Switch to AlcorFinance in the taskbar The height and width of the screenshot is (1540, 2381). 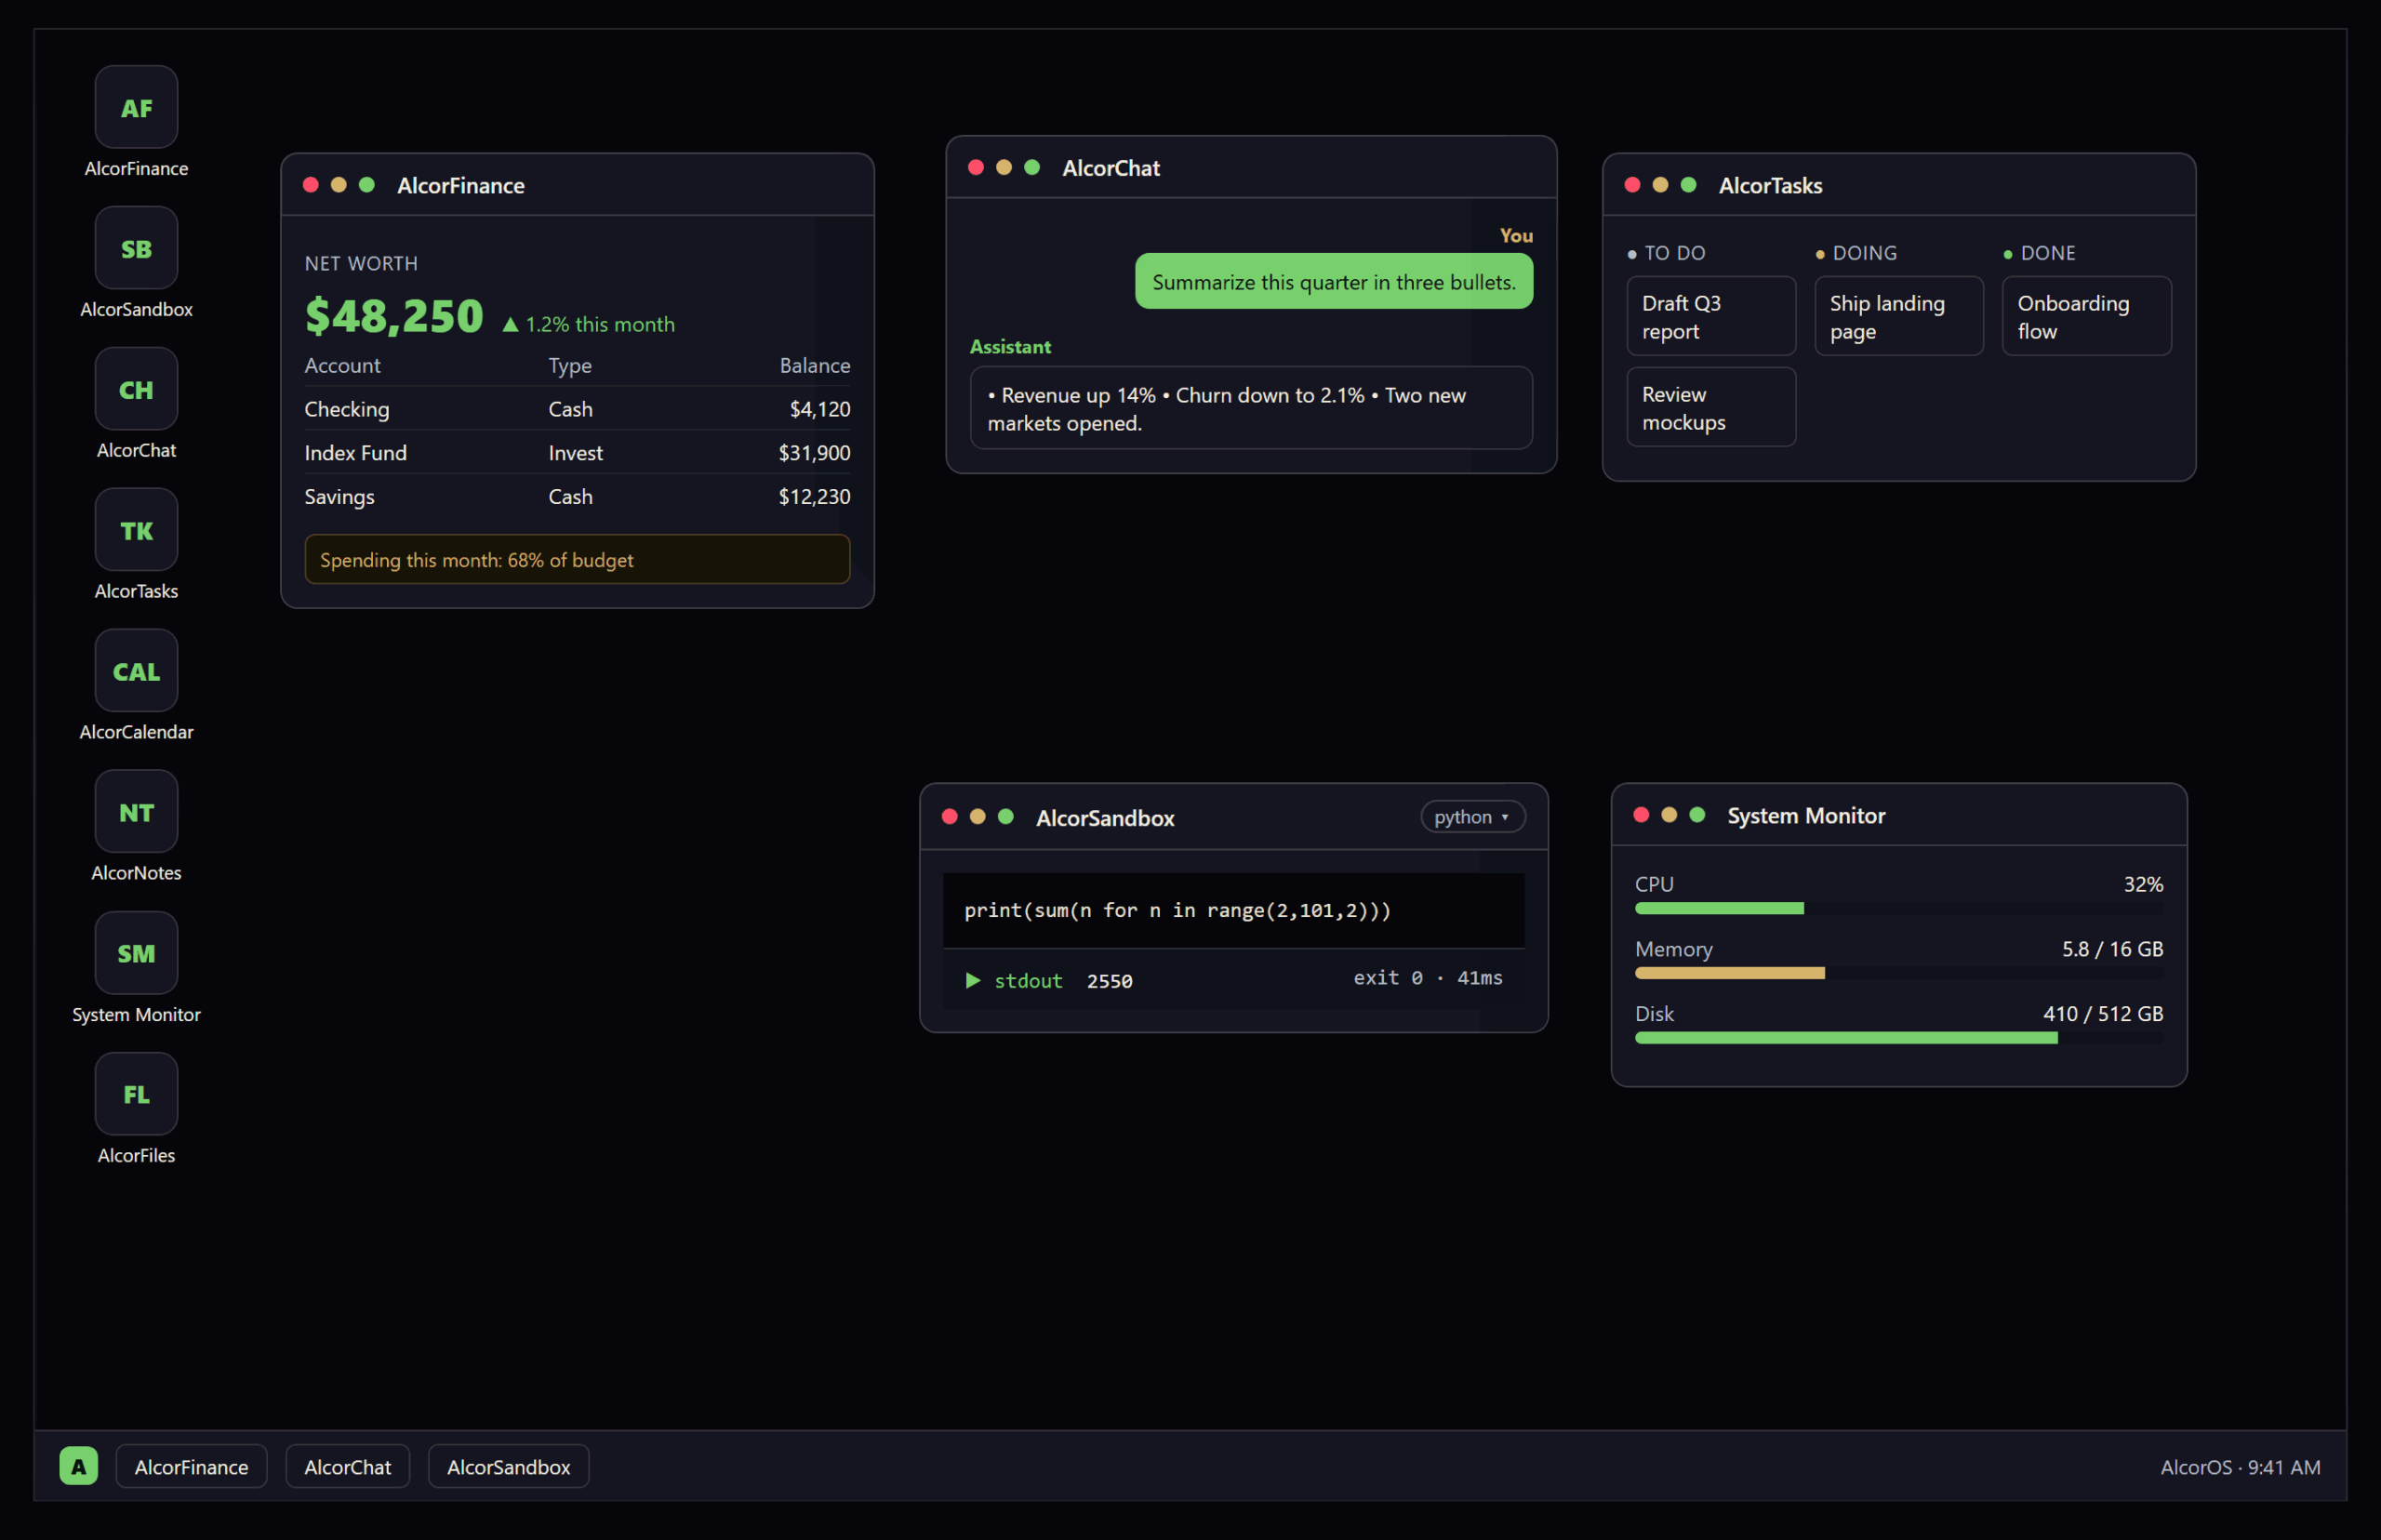pos(191,1466)
